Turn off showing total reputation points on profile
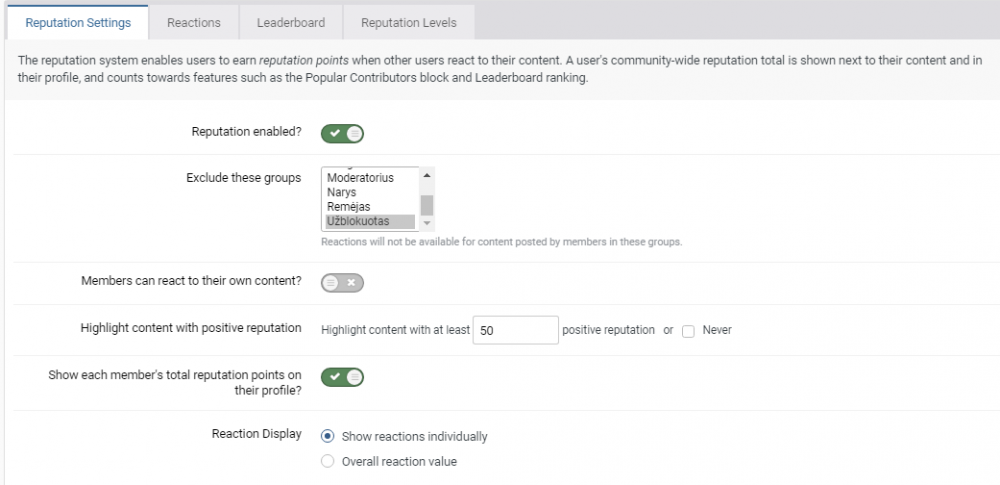1000x485 pixels. 342,377
